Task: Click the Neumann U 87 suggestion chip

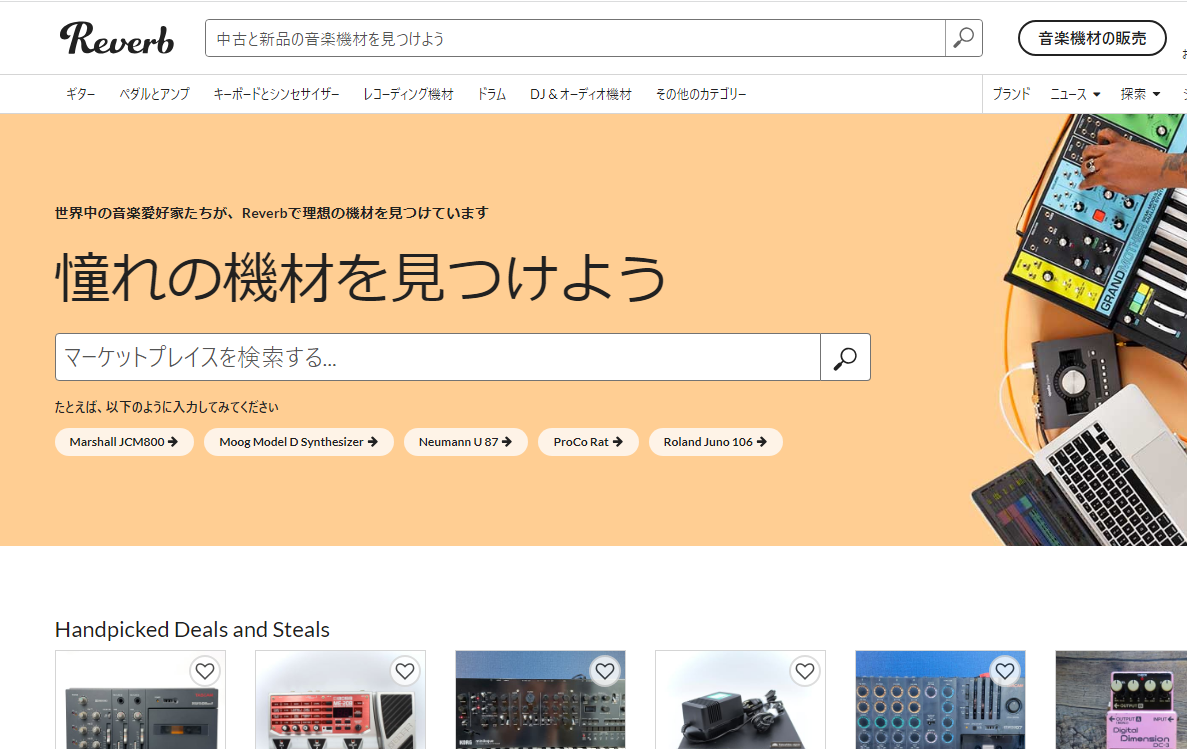Action: click(x=466, y=442)
